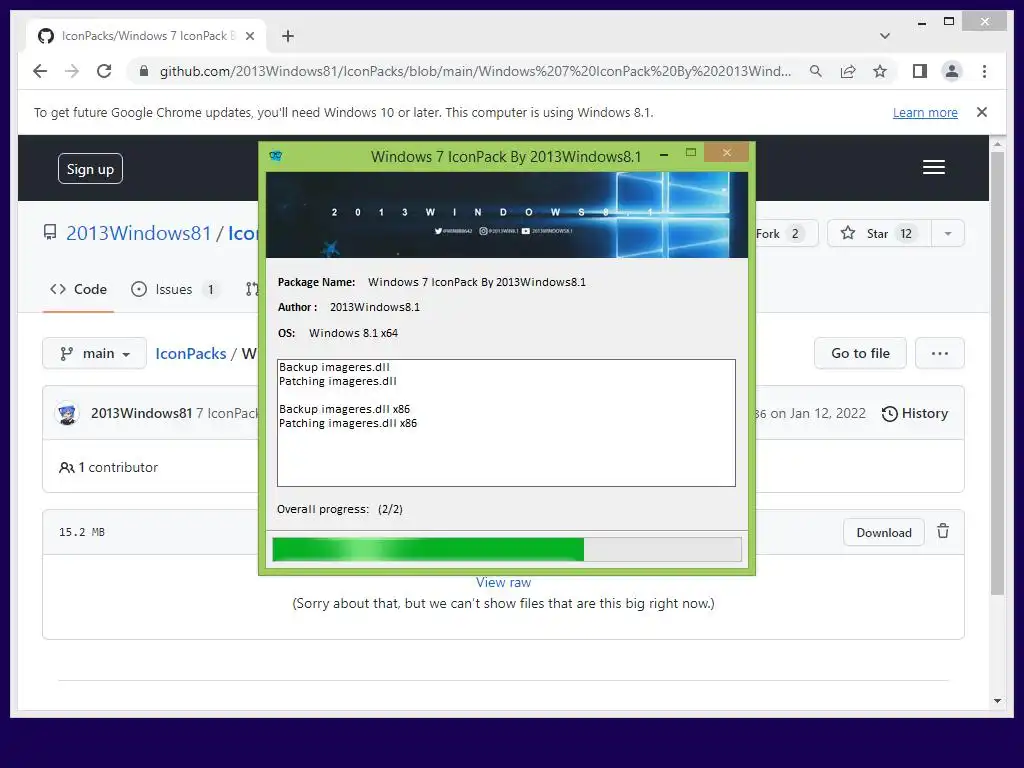The image size is (1024, 768).
Task: Open a new browser tab
Action: coord(287,36)
